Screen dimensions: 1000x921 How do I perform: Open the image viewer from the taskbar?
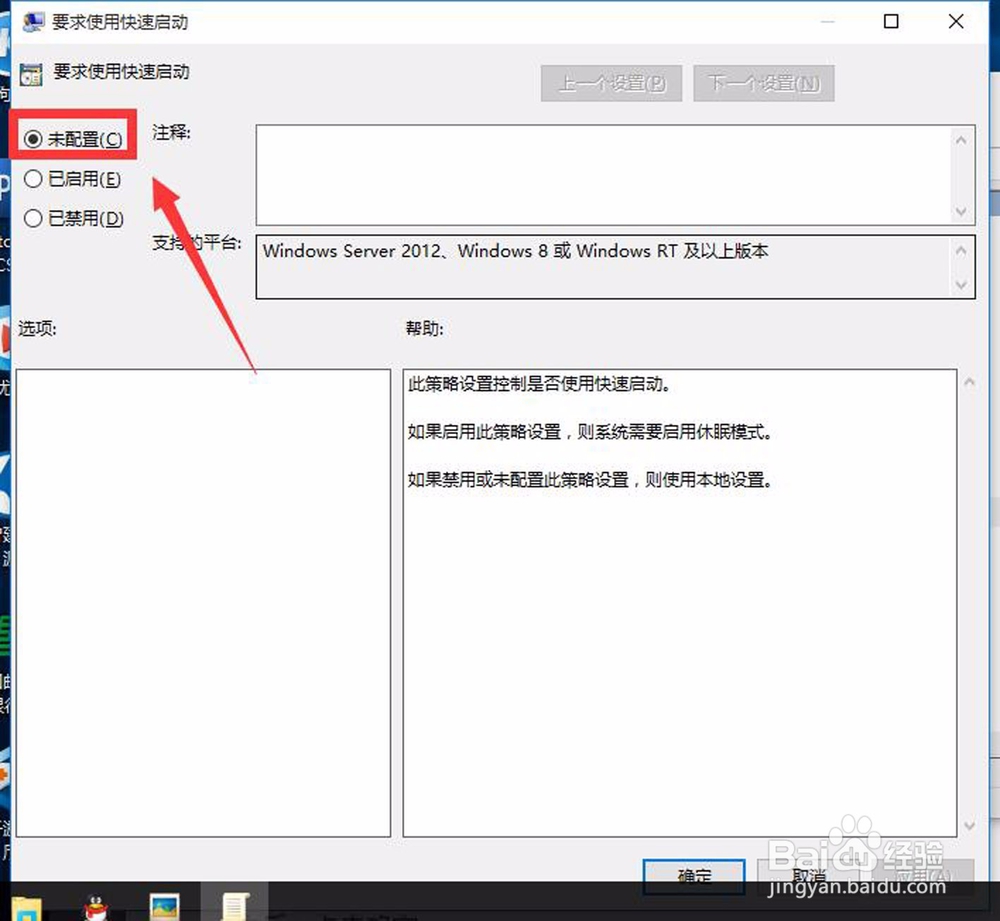click(x=165, y=905)
